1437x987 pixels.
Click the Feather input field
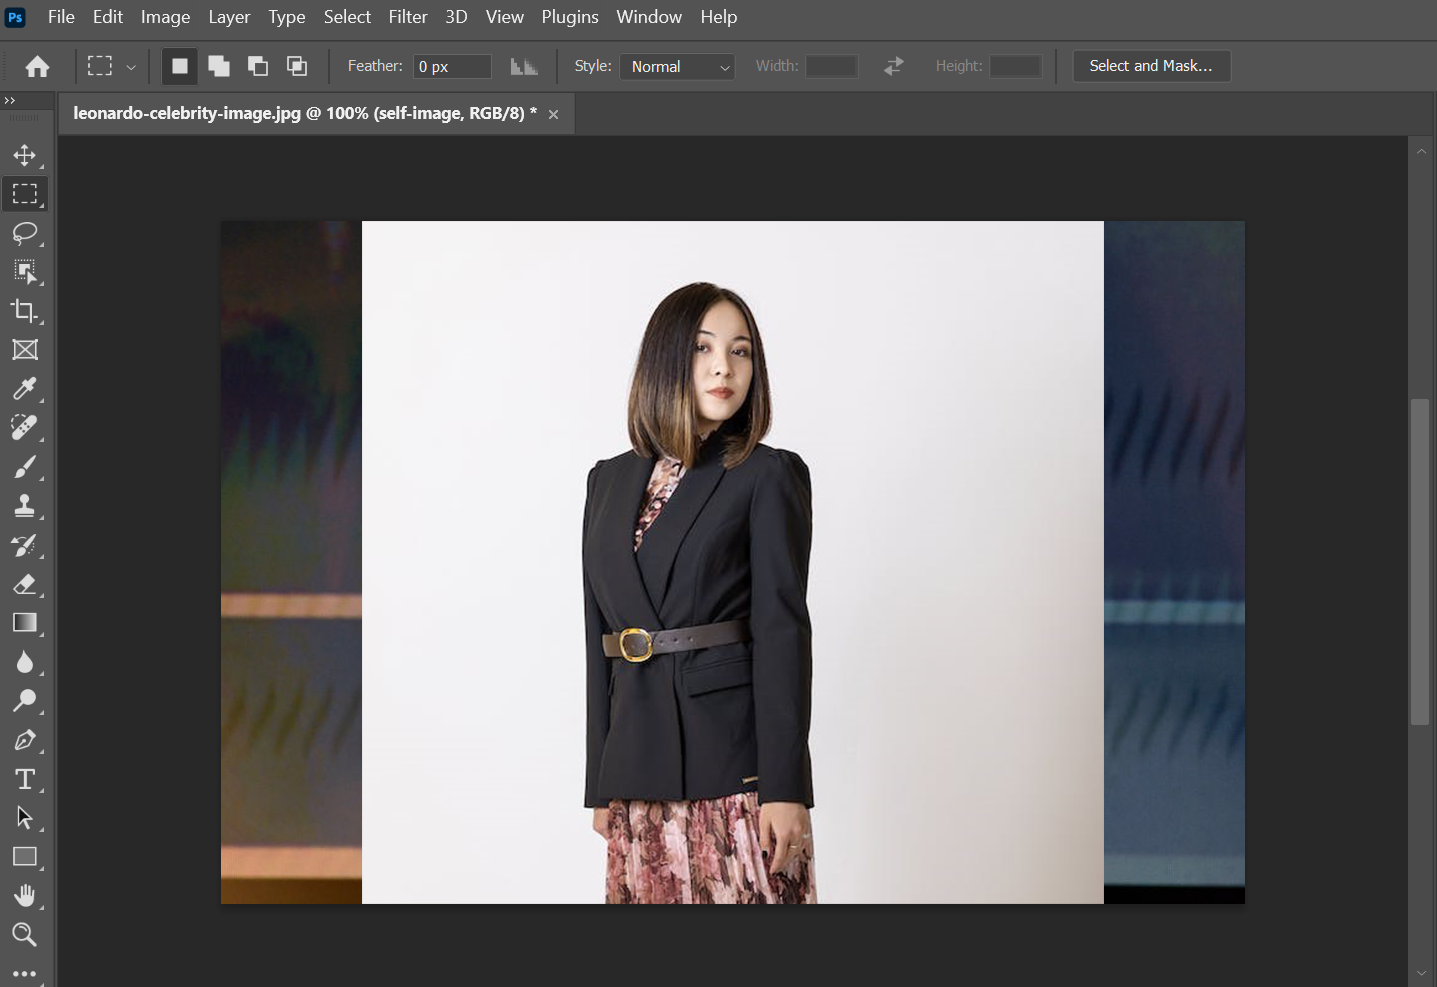point(452,67)
